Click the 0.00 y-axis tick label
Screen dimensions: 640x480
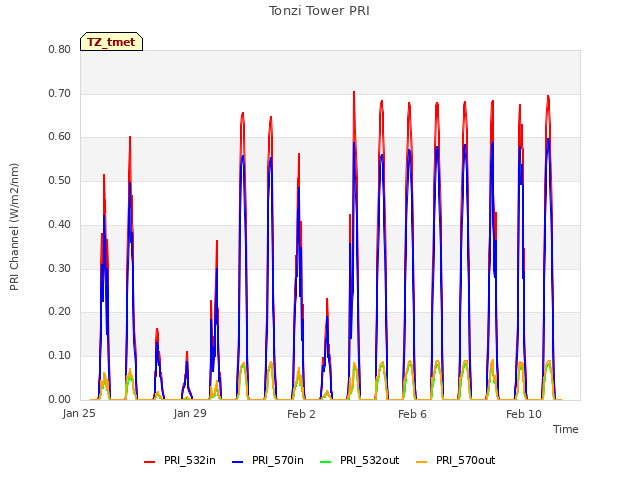point(60,399)
